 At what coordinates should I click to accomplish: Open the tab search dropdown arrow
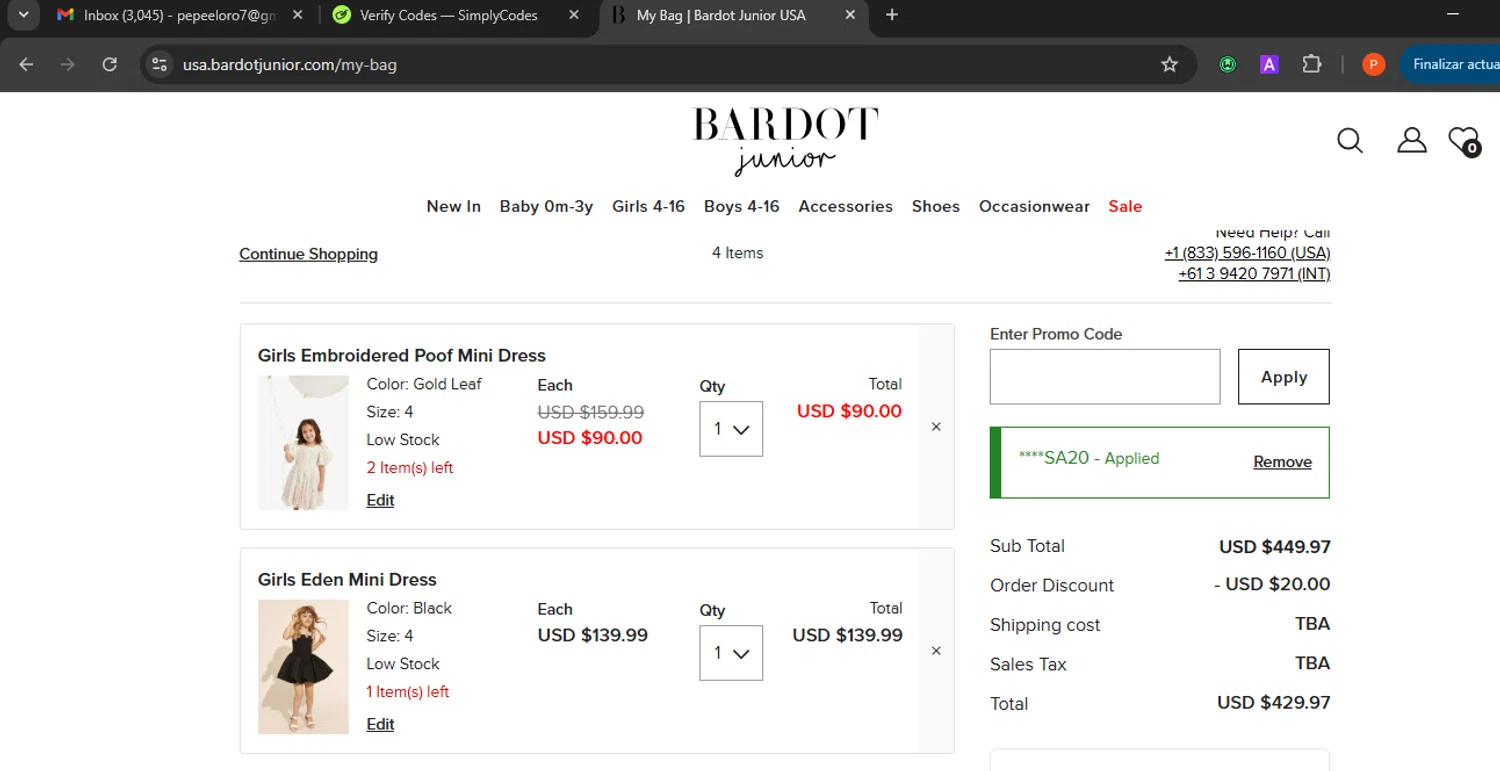(x=23, y=15)
